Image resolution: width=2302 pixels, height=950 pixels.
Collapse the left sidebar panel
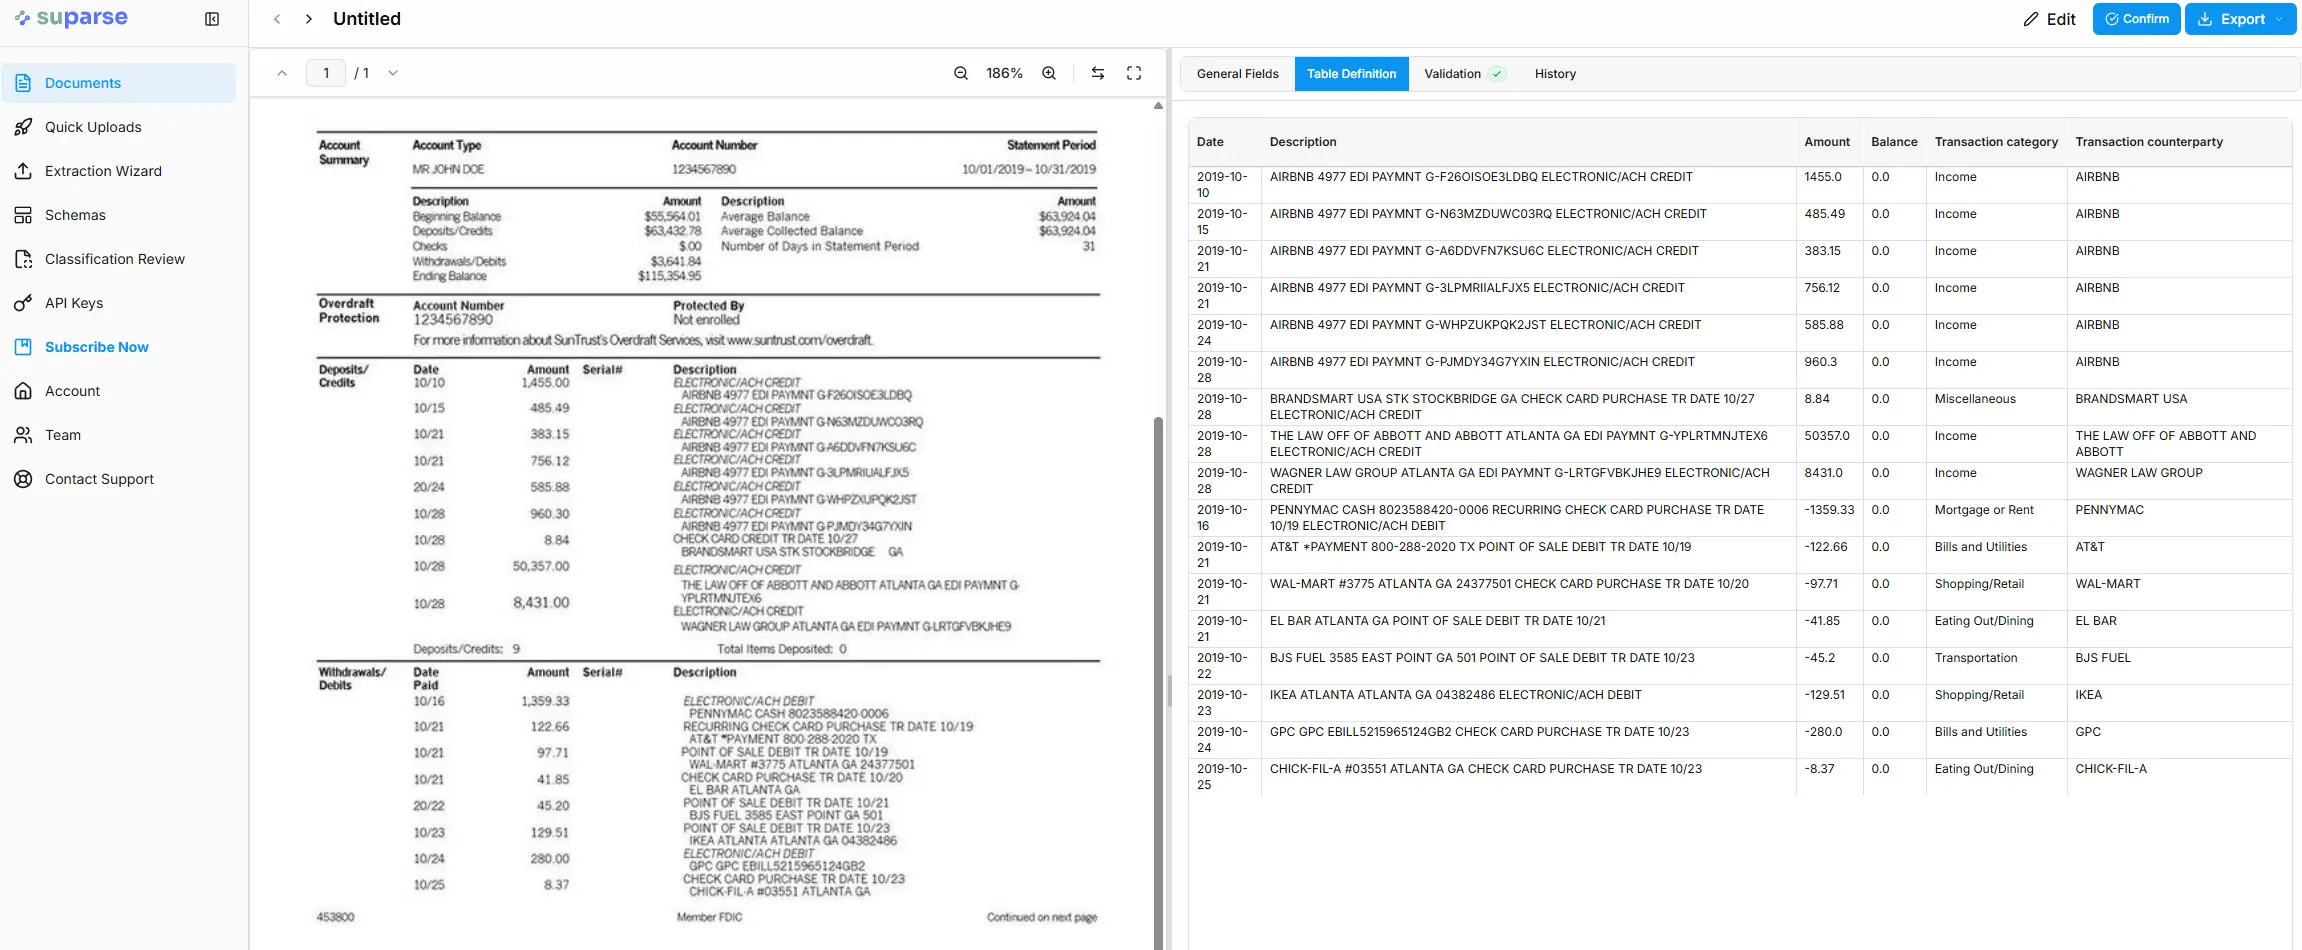click(x=211, y=18)
